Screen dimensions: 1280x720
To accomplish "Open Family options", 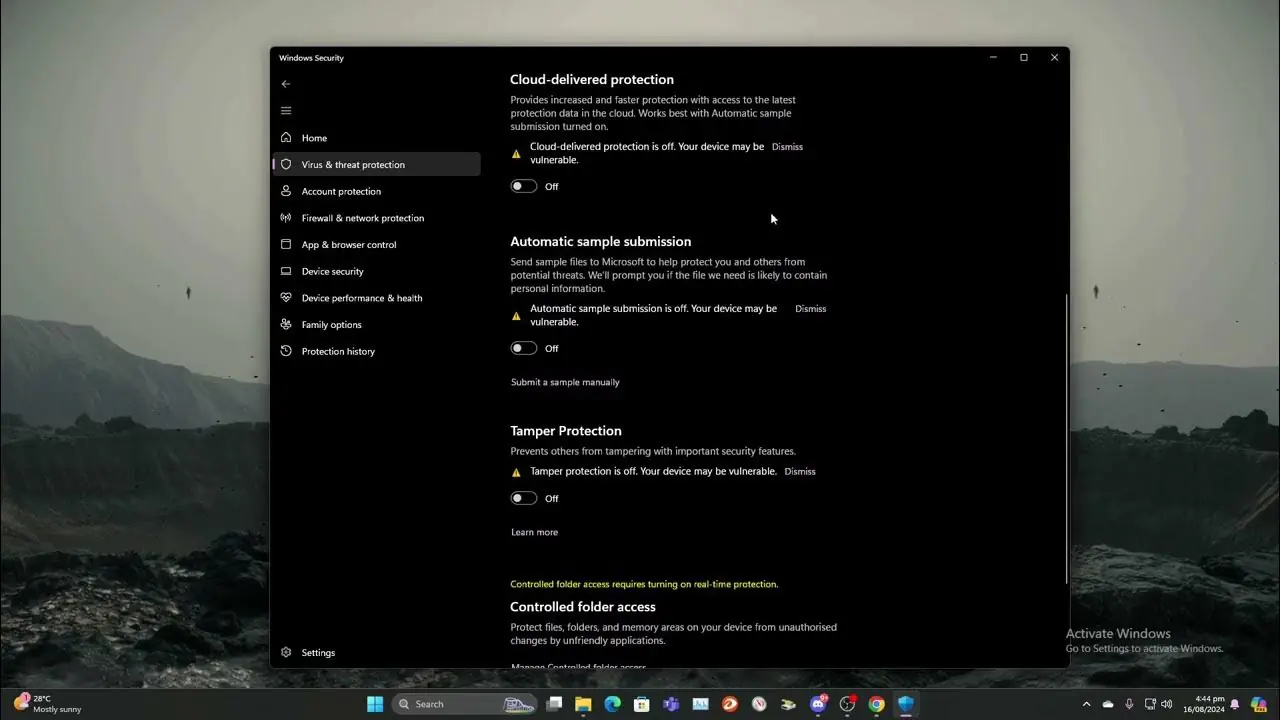I will [332, 324].
